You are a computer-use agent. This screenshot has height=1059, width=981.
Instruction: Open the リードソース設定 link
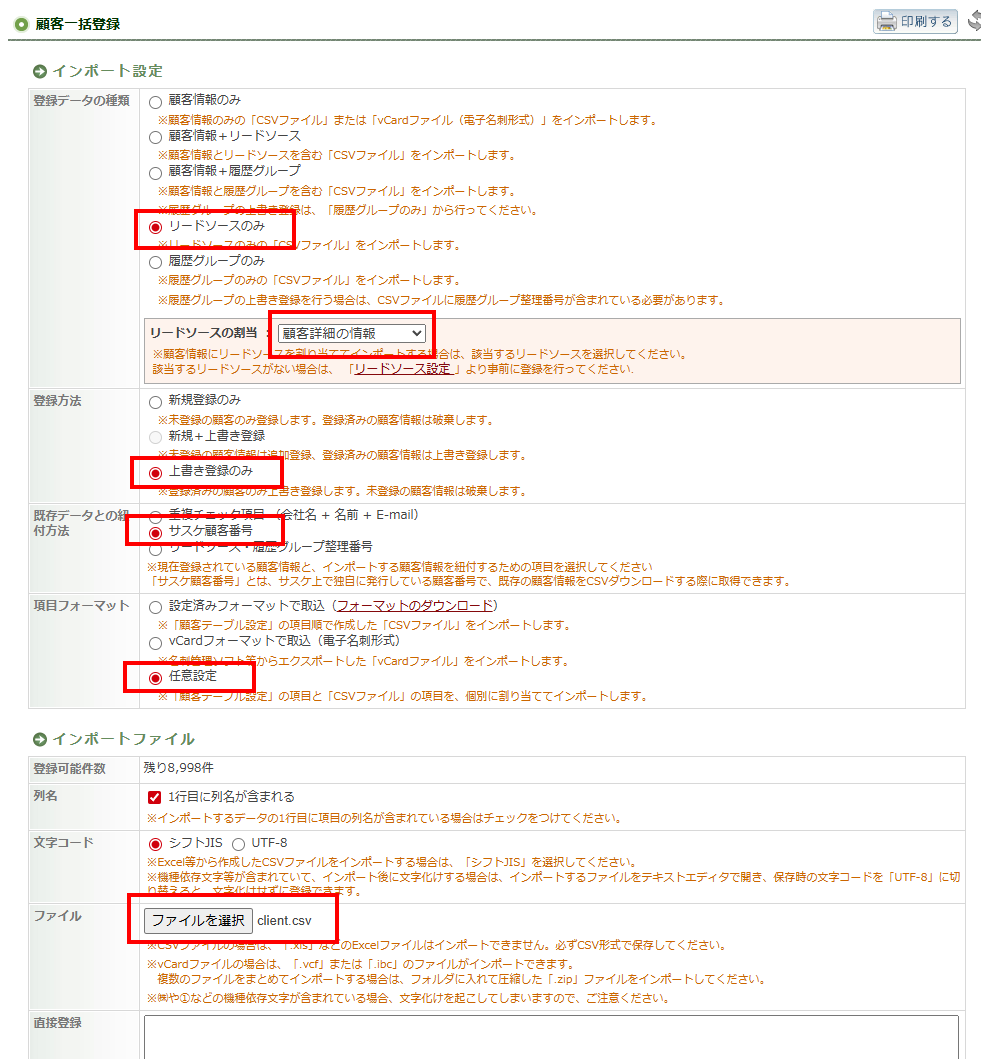coord(402,369)
